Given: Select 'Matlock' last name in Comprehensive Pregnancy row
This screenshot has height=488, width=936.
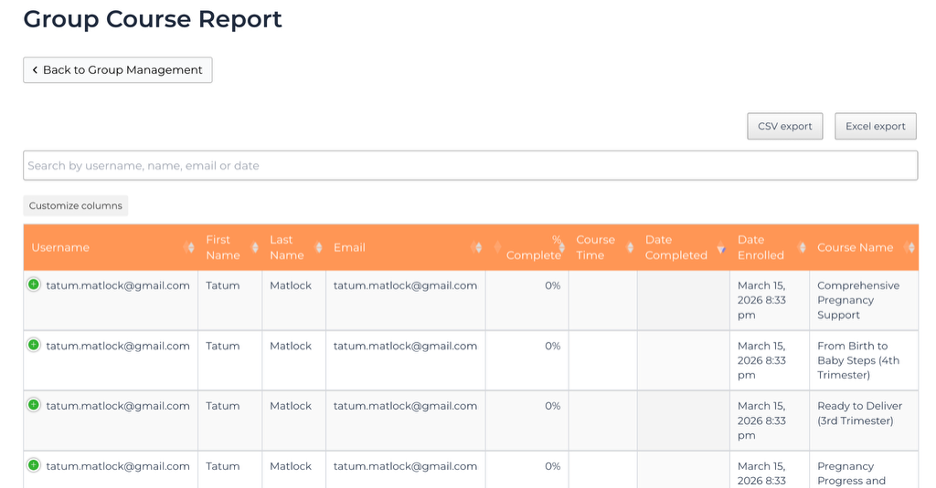Looking at the screenshot, I should [x=290, y=286].
